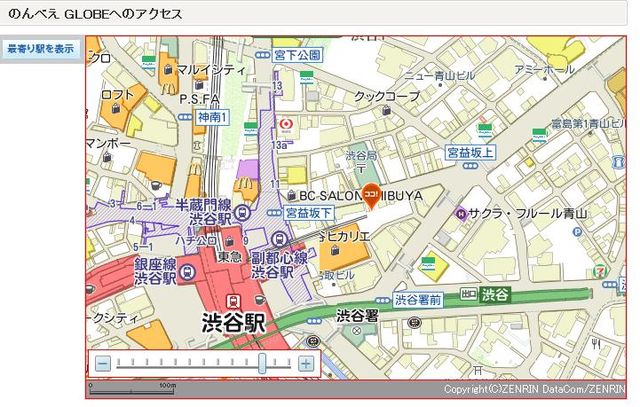
Task: Click the orange ココ location pin
Action: (370, 197)
